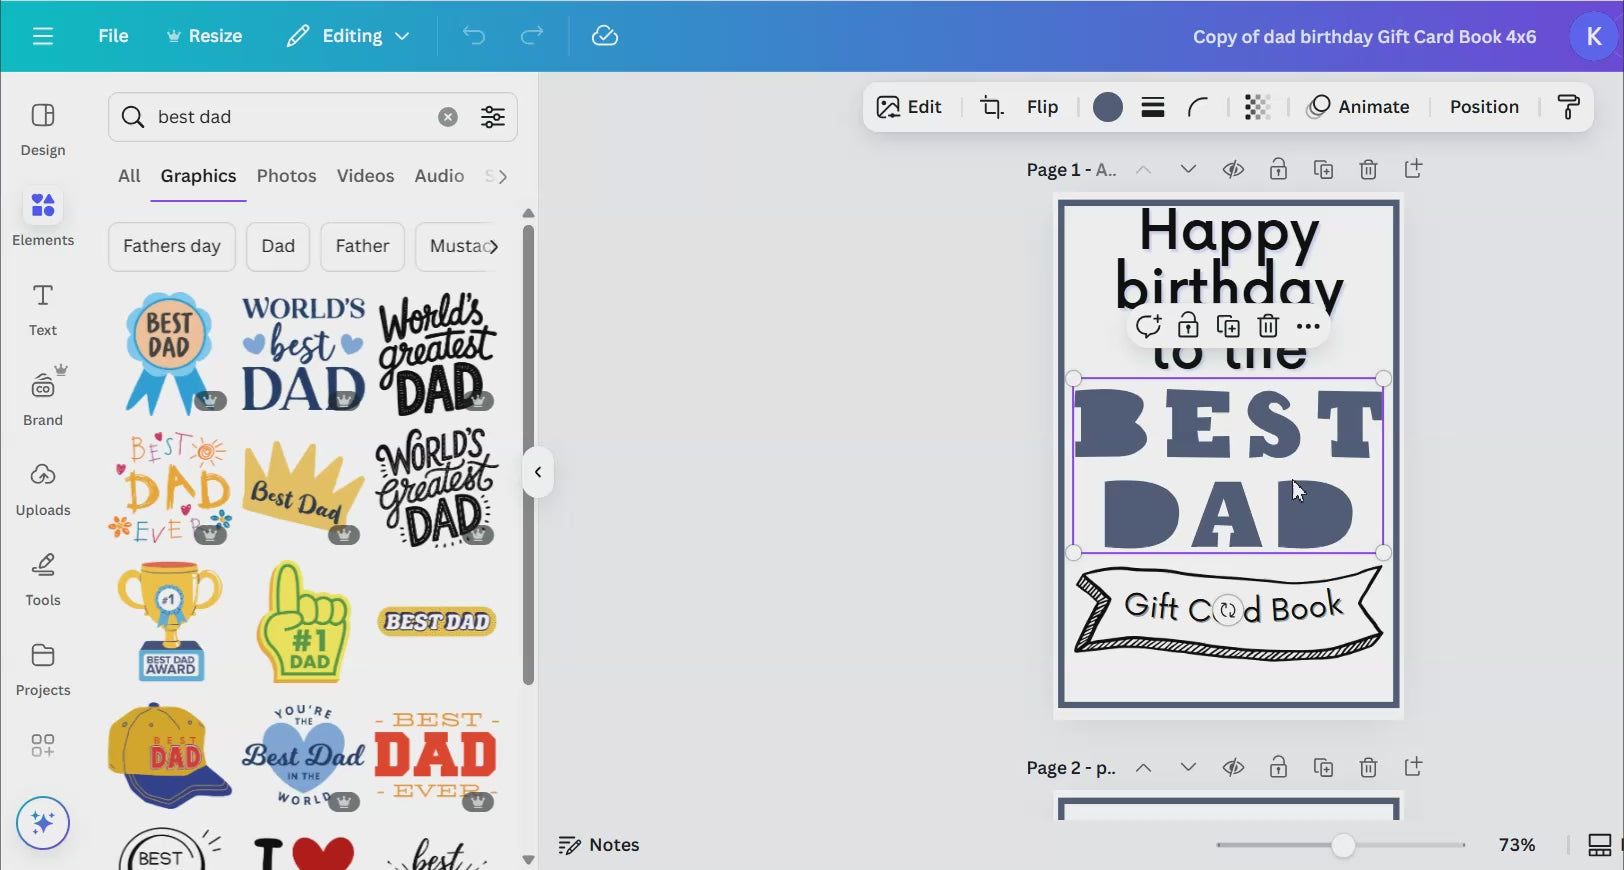Select the #1 Dad foam finger graphic
The width and height of the screenshot is (1624, 870).
(303, 622)
